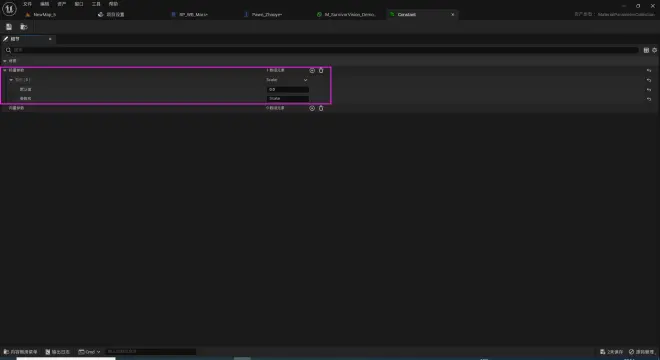Click the Browse to asset toolbar icon

pos(24,27)
